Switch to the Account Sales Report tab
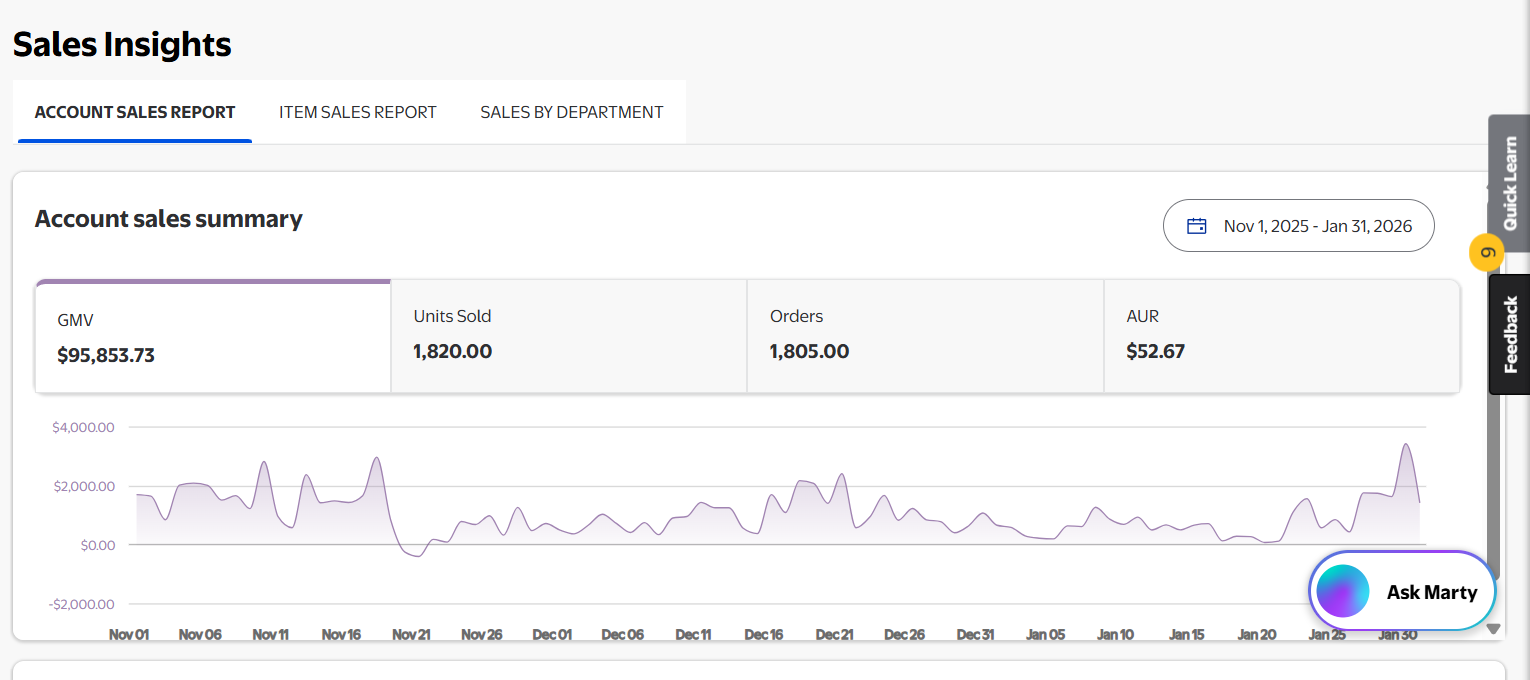 pos(135,112)
